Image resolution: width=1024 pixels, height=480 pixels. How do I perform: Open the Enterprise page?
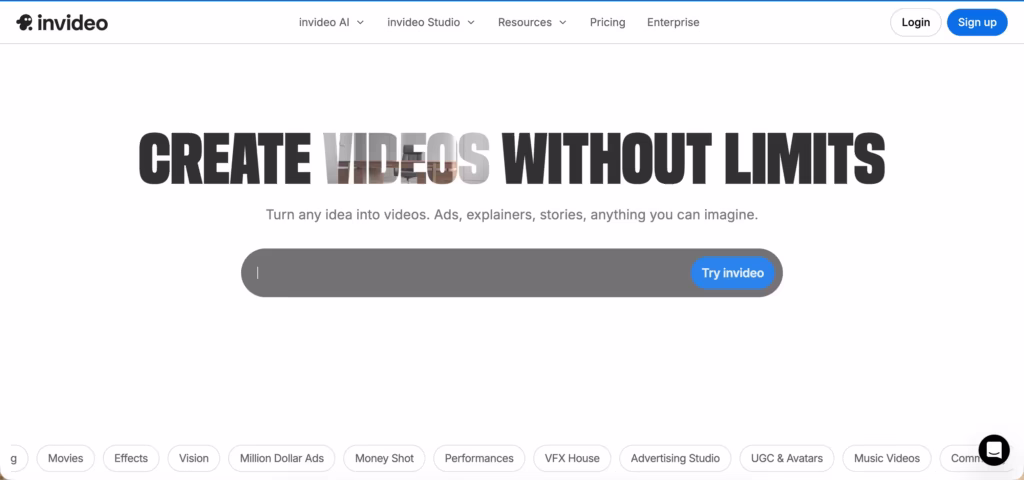673,22
